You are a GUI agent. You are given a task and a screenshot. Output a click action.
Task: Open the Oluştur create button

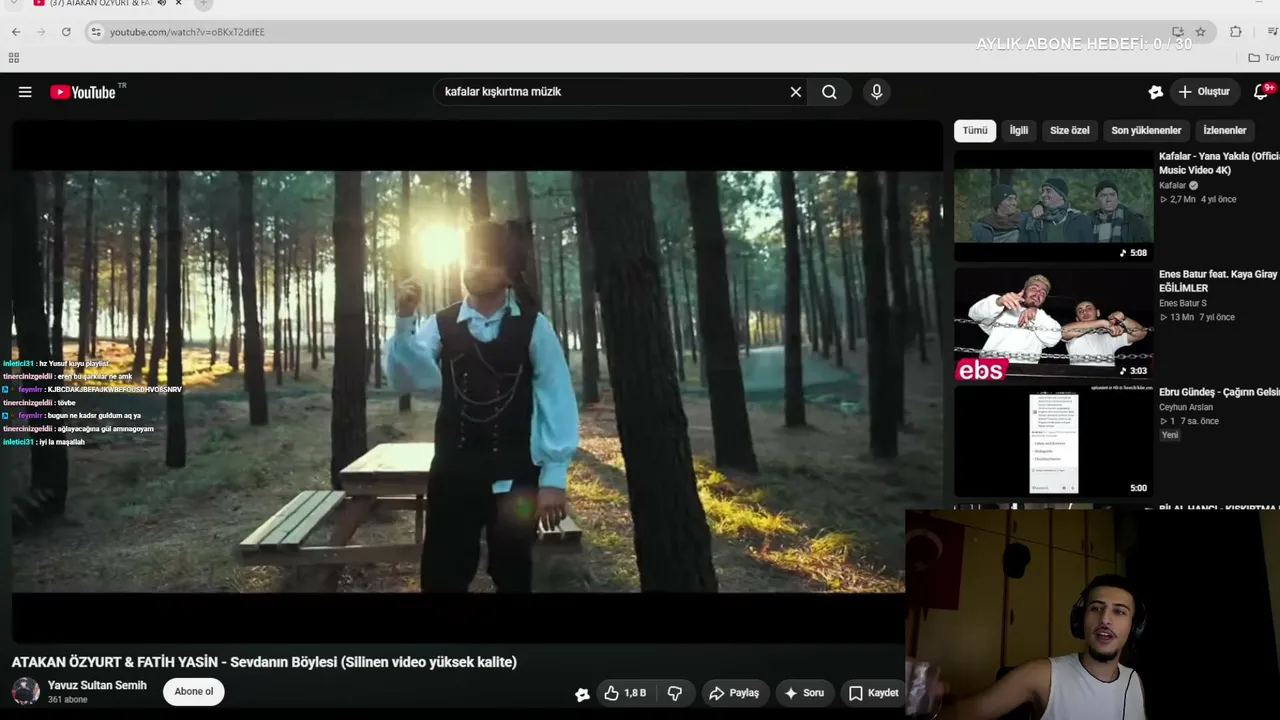[x=1204, y=92]
